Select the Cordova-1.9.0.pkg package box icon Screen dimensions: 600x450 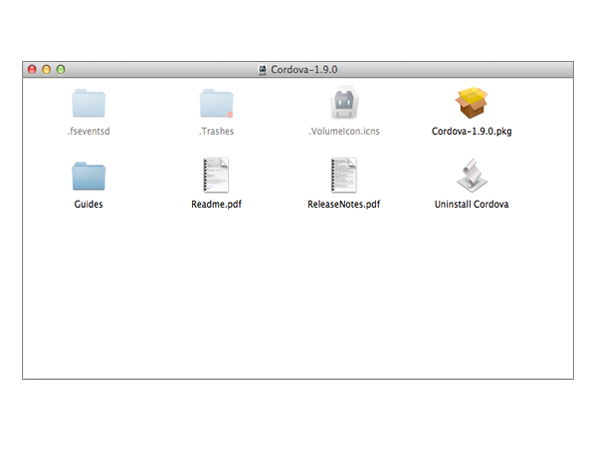(x=472, y=104)
